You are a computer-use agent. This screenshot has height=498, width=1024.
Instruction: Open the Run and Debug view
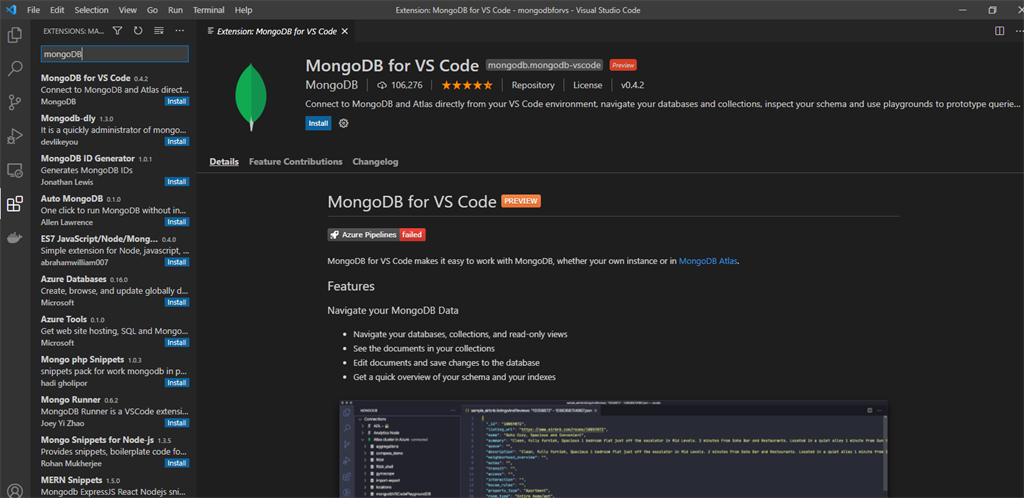pyautogui.click(x=14, y=136)
